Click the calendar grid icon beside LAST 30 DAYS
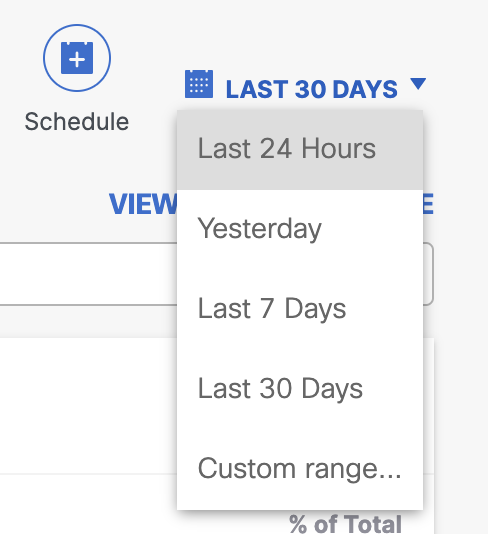The width and height of the screenshot is (488, 534). [x=199, y=84]
